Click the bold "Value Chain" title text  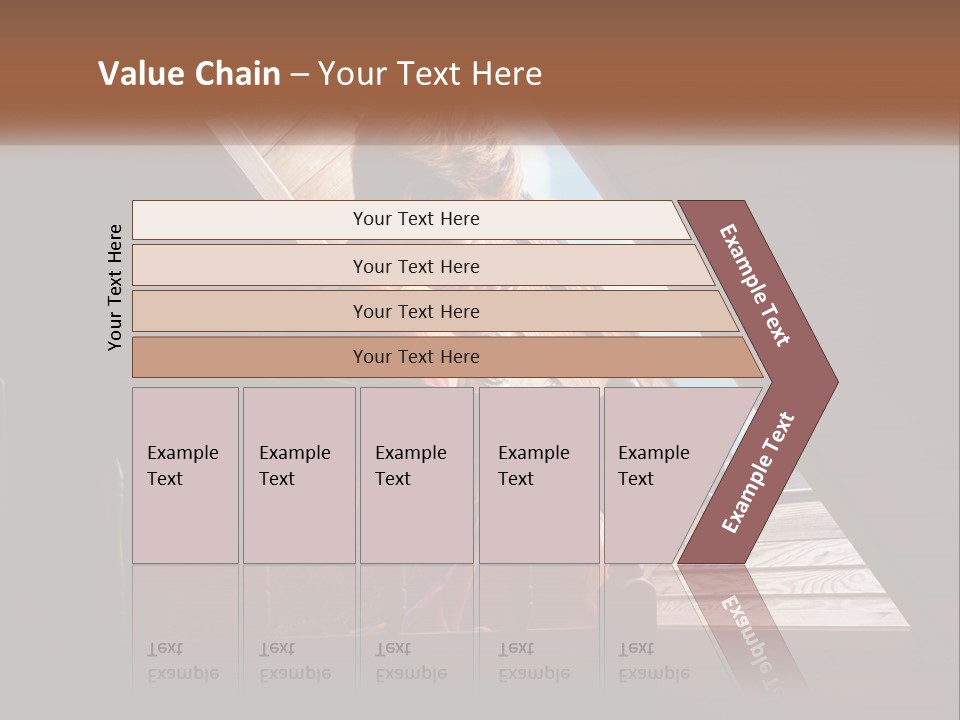189,74
